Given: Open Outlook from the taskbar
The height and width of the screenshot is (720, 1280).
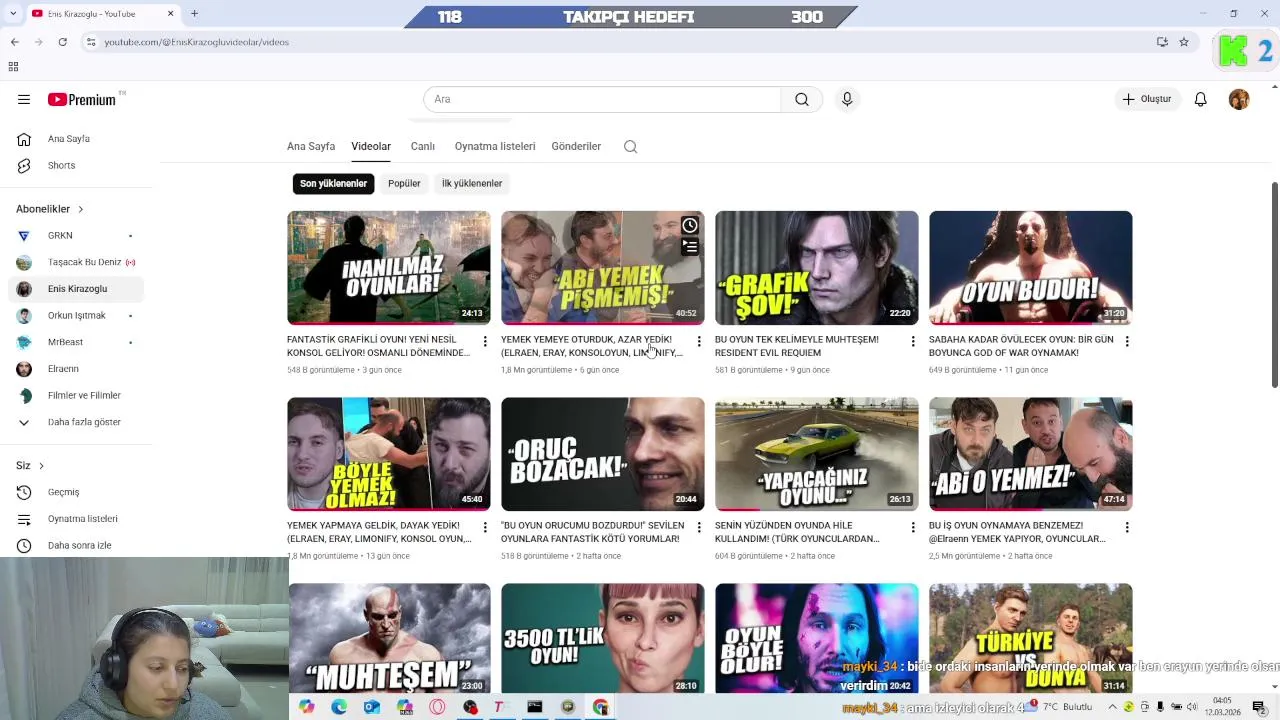Looking at the screenshot, I should 372,707.
